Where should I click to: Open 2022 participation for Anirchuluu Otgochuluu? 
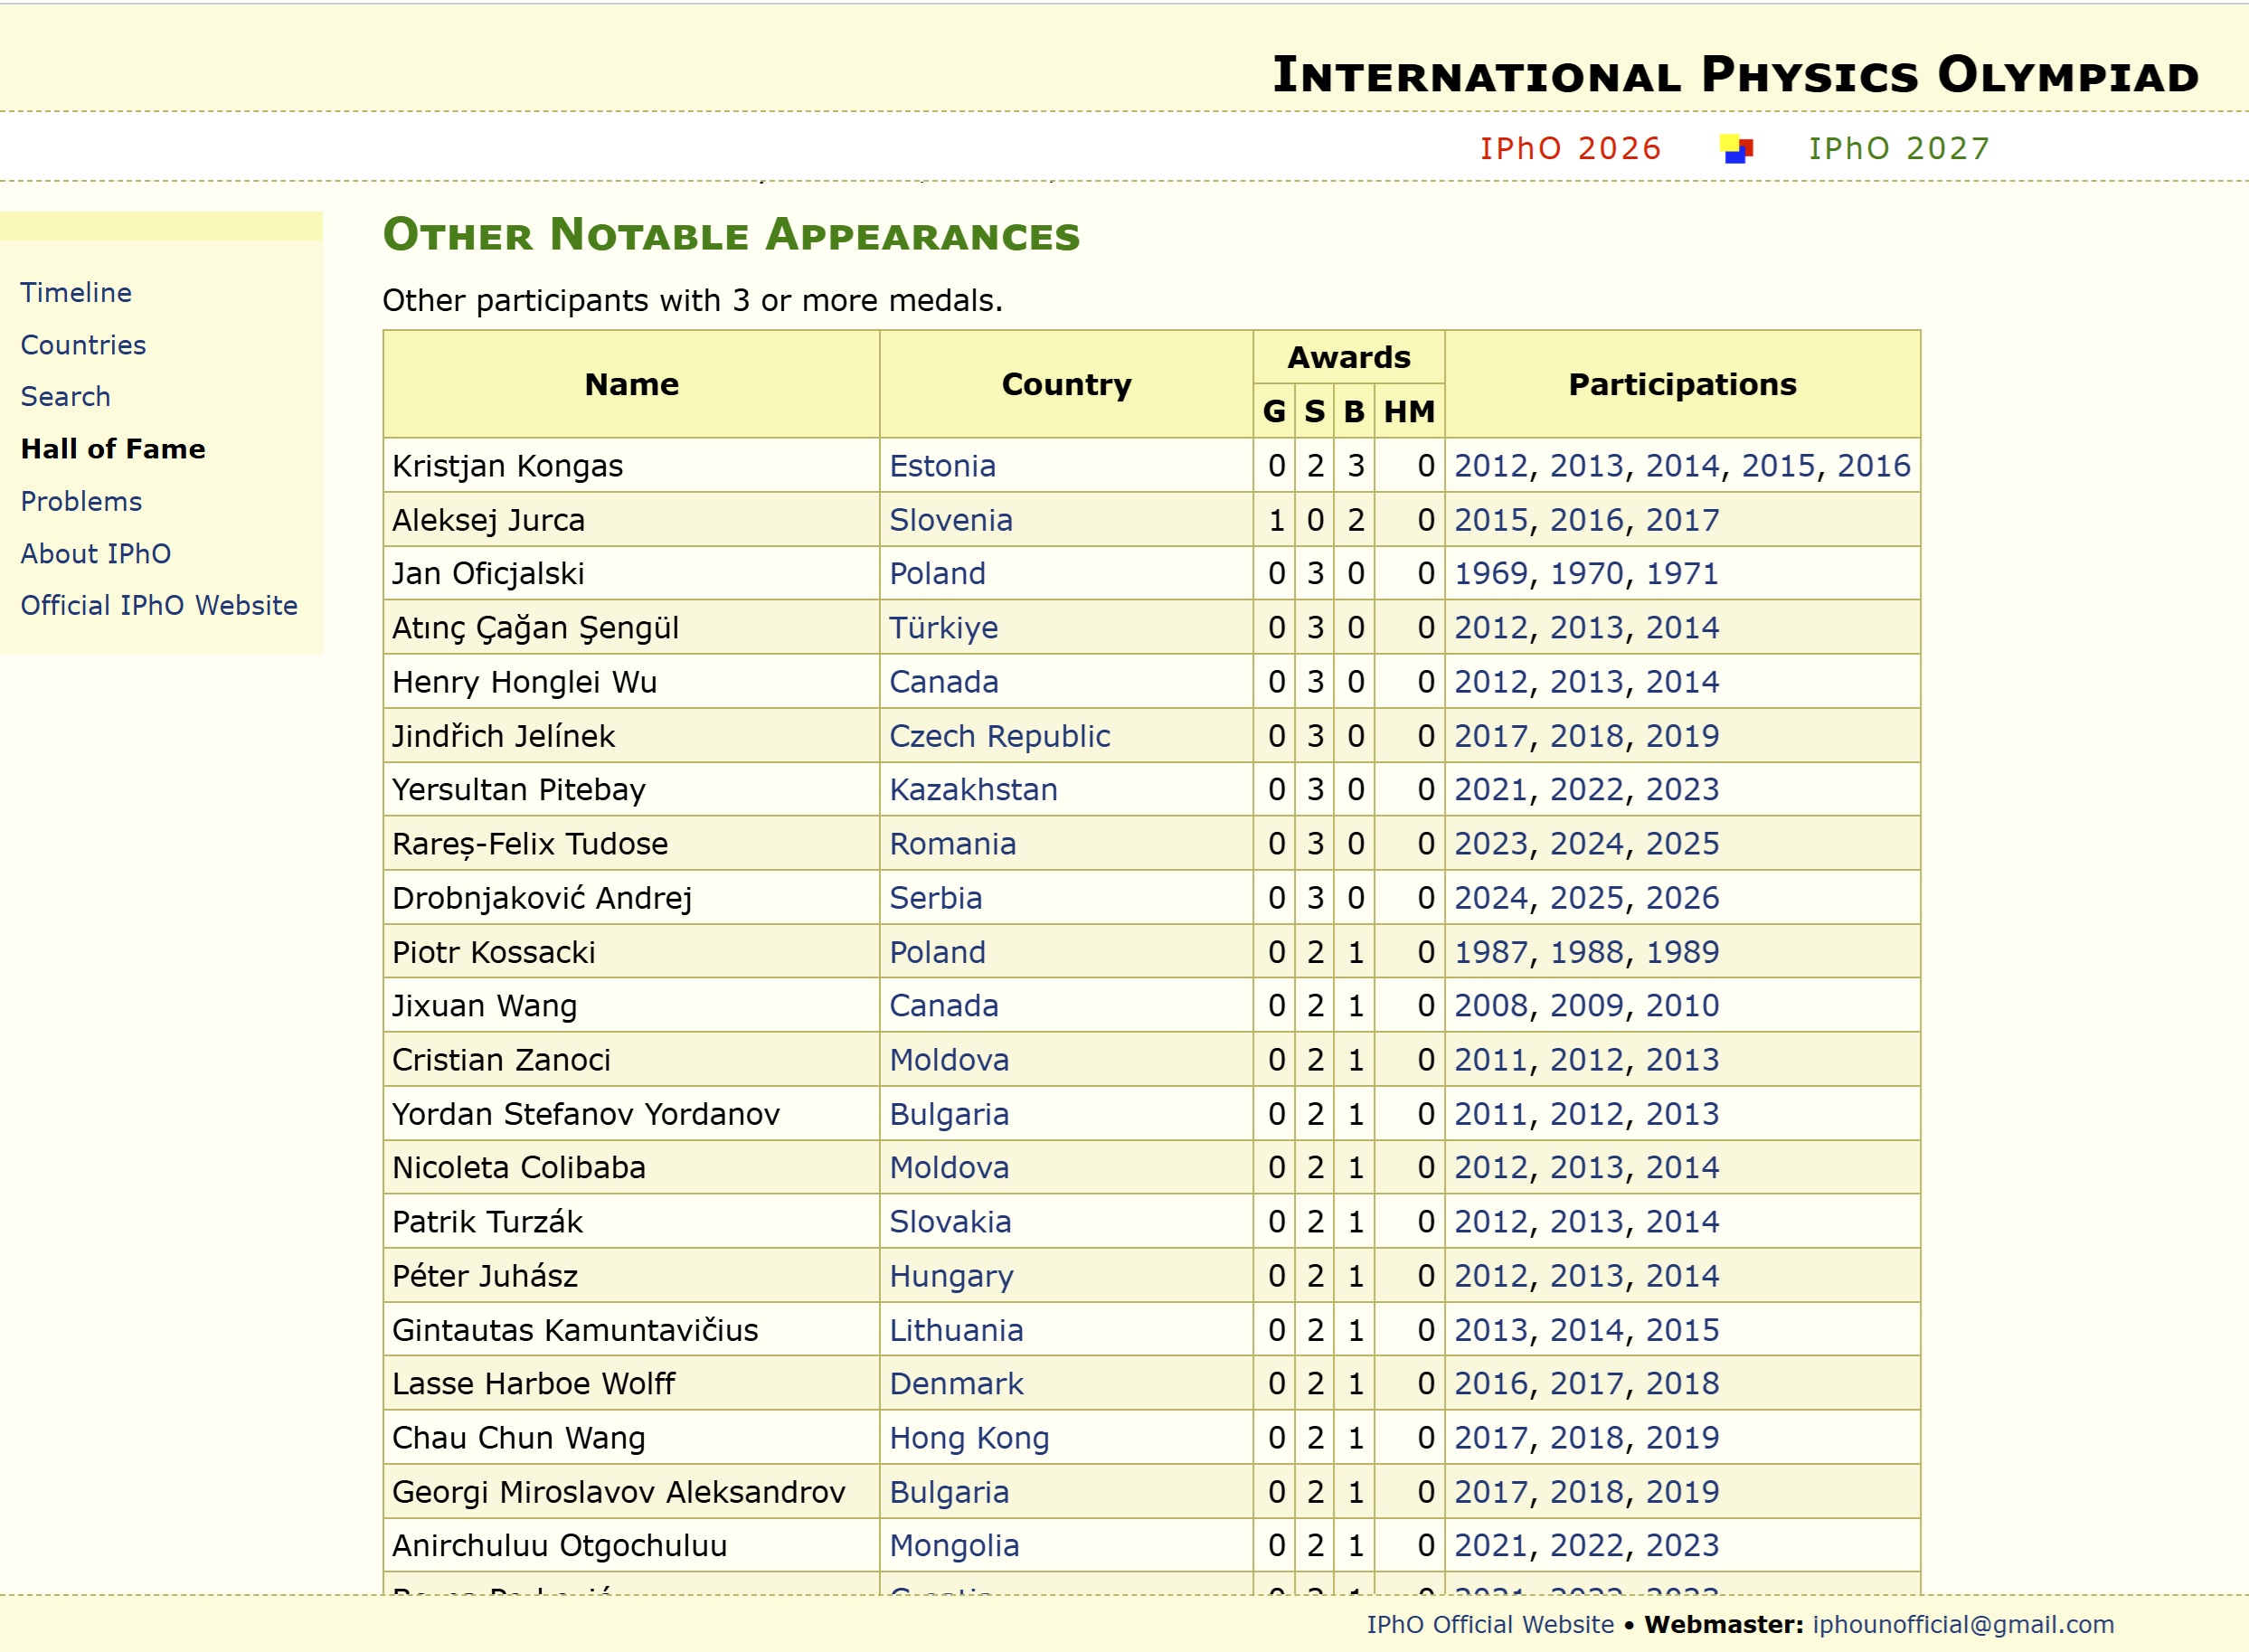(1587, 1546)
